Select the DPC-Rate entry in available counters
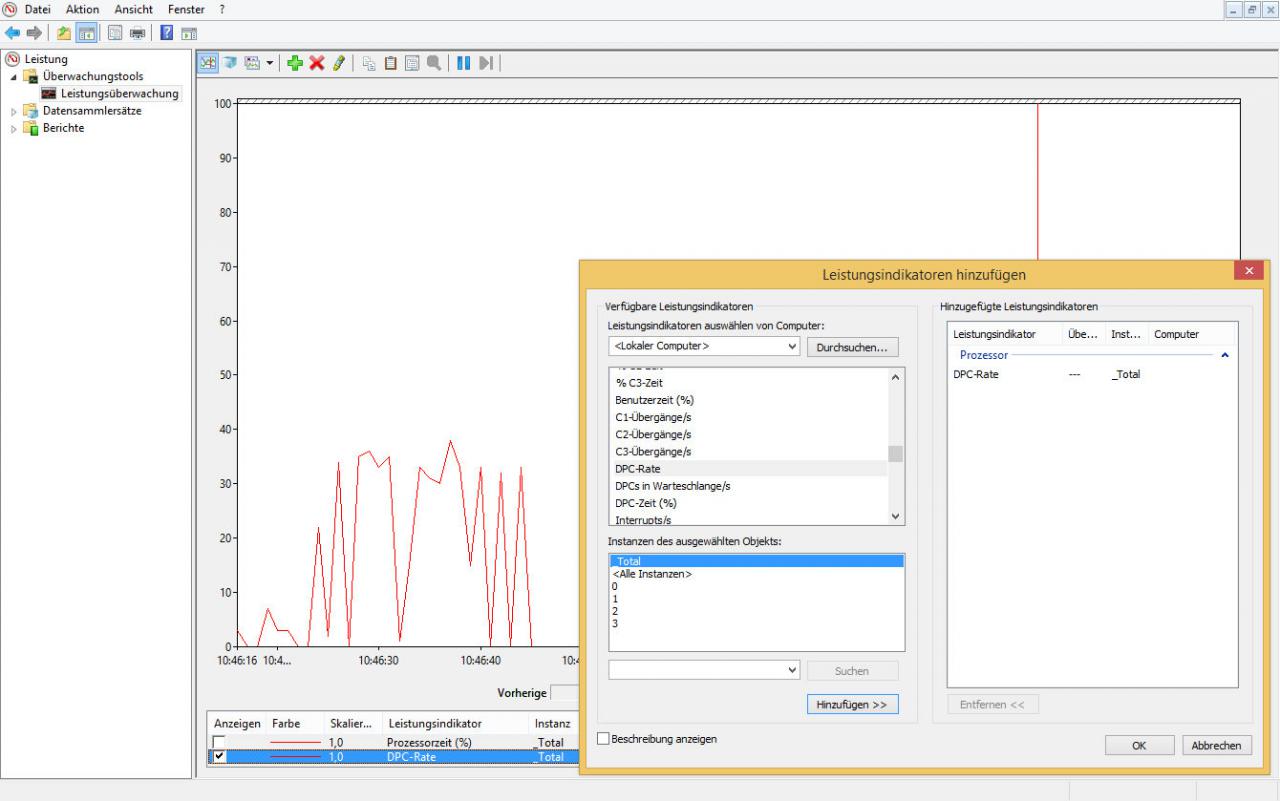Screen dimensions: 1280x801 (637, 468)
